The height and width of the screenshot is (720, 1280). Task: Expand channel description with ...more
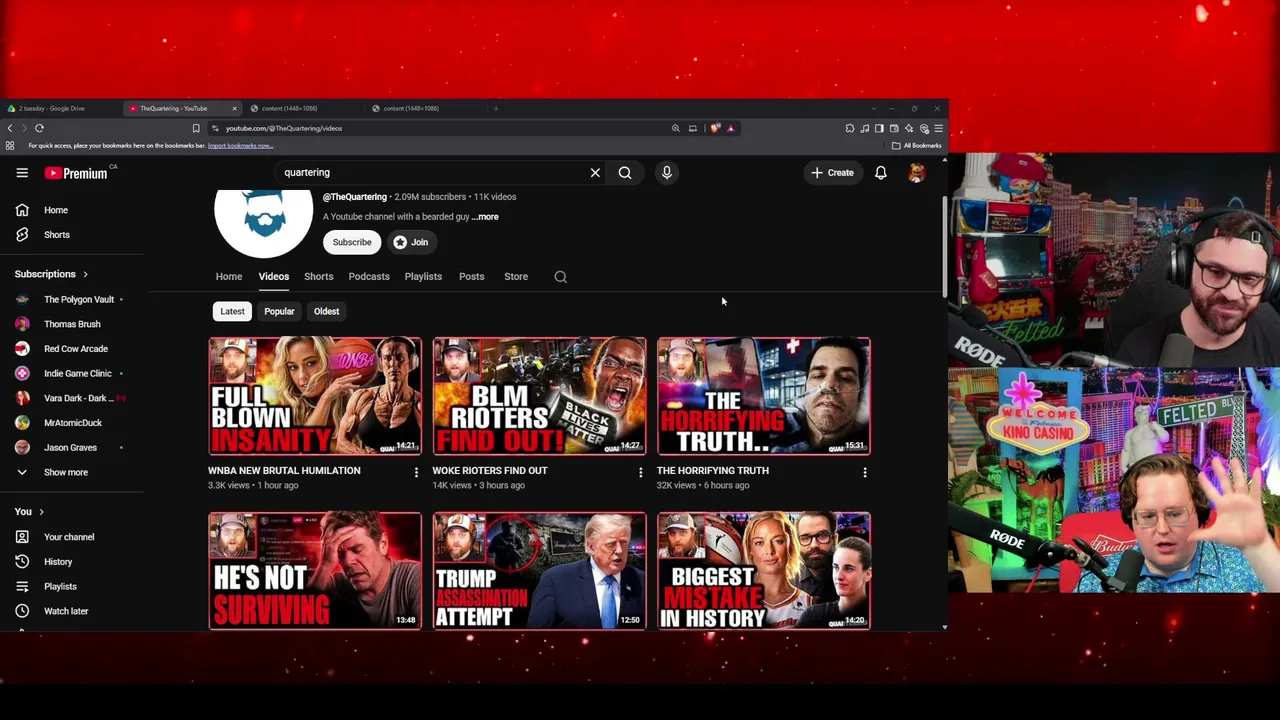[486, 217]
